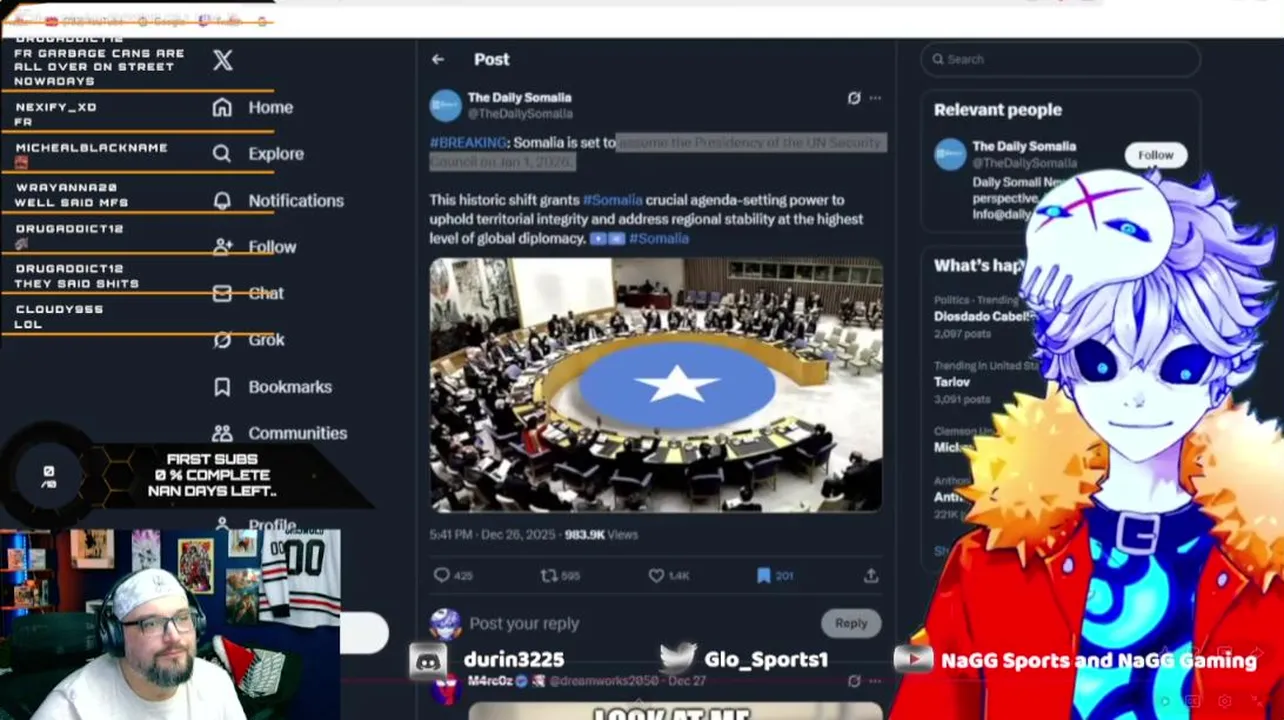The width and height of the screenshot is (1284, 720).
Task: Click the share icon on post
Action: click(x=871, y=575)
